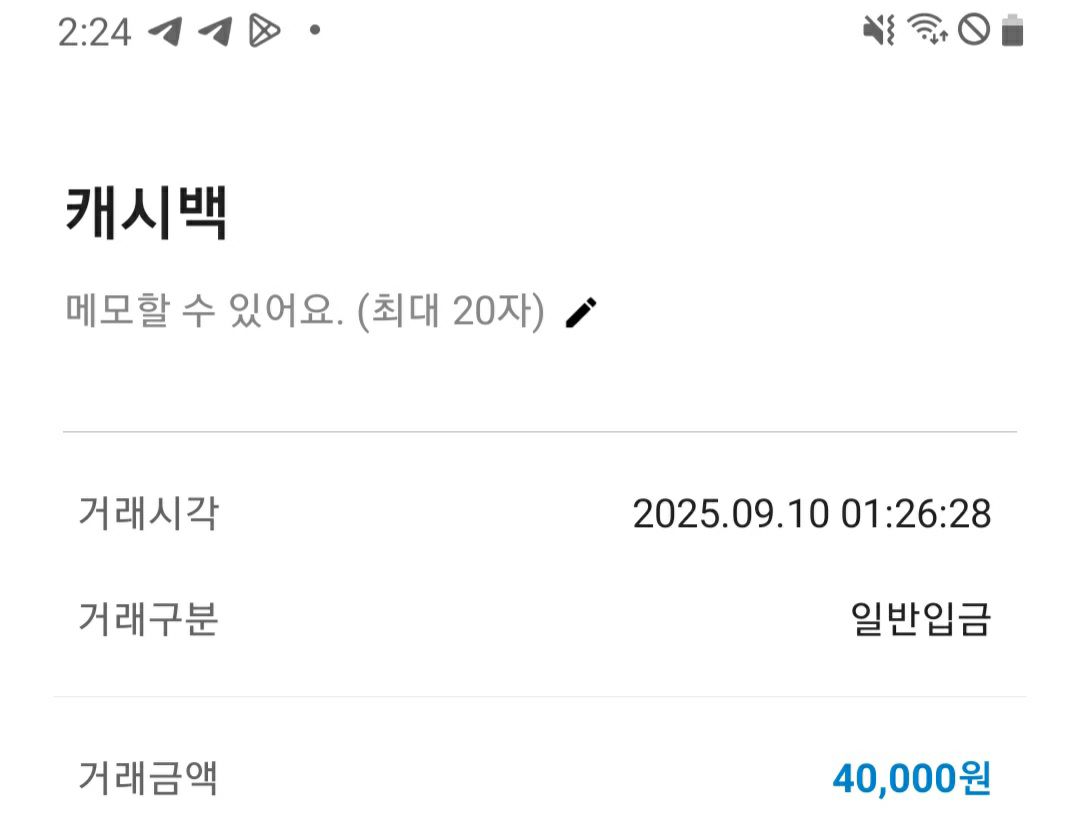Tap the 일반입금 transaction type value
The width and height of the screenshot is (1080, 825).
click(x=921, y=618)
